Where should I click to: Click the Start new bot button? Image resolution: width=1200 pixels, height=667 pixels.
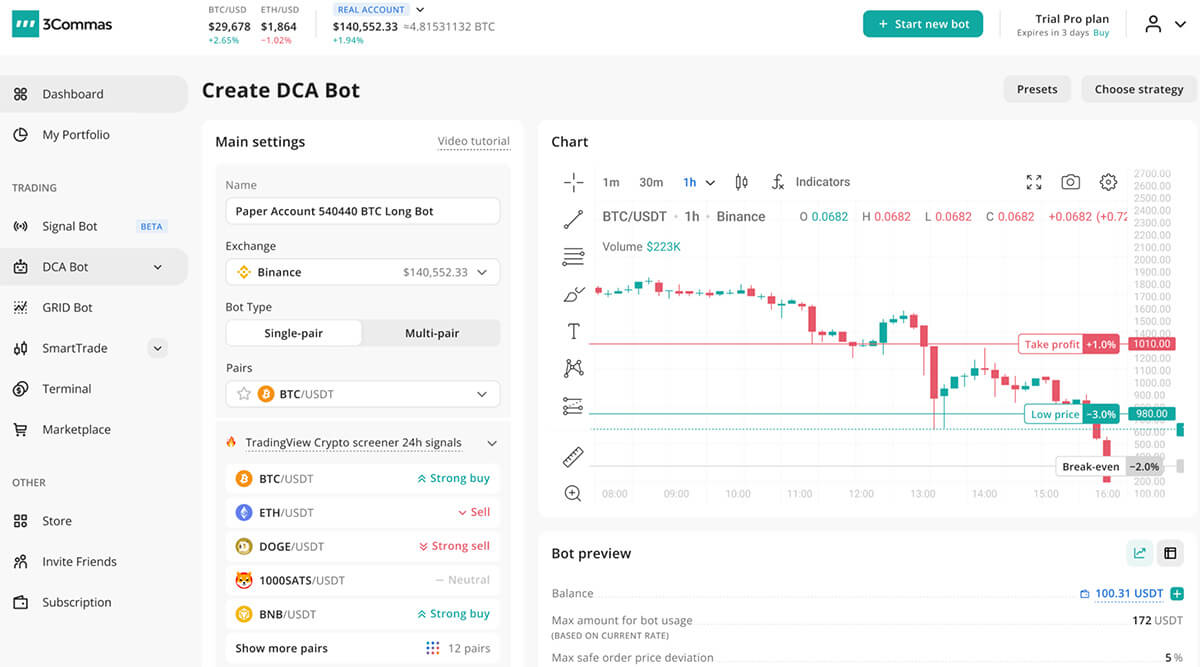[923, 24]
